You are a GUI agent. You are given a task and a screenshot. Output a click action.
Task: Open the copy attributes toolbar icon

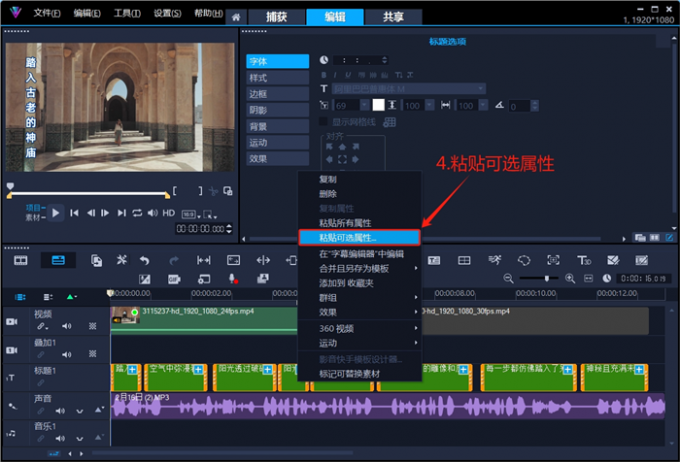(96, 260)
